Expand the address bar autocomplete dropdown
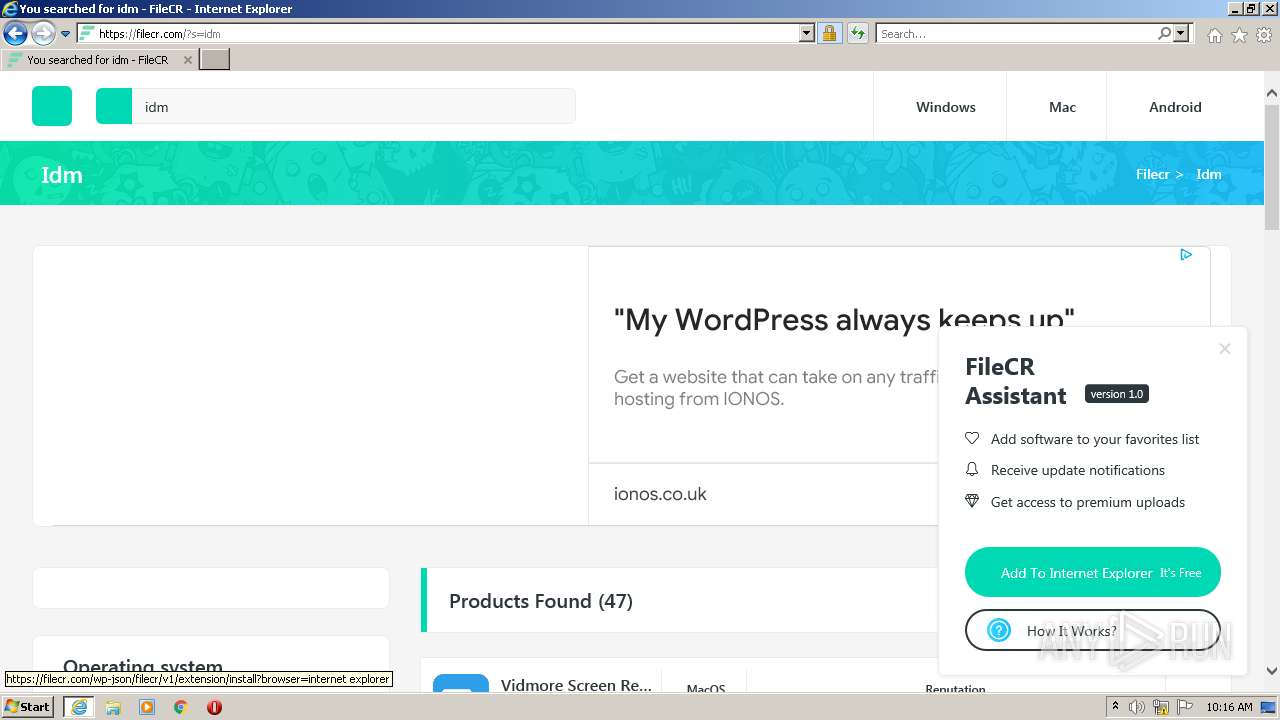Viewport: 1280px width, 720px height. coord(807,34)
